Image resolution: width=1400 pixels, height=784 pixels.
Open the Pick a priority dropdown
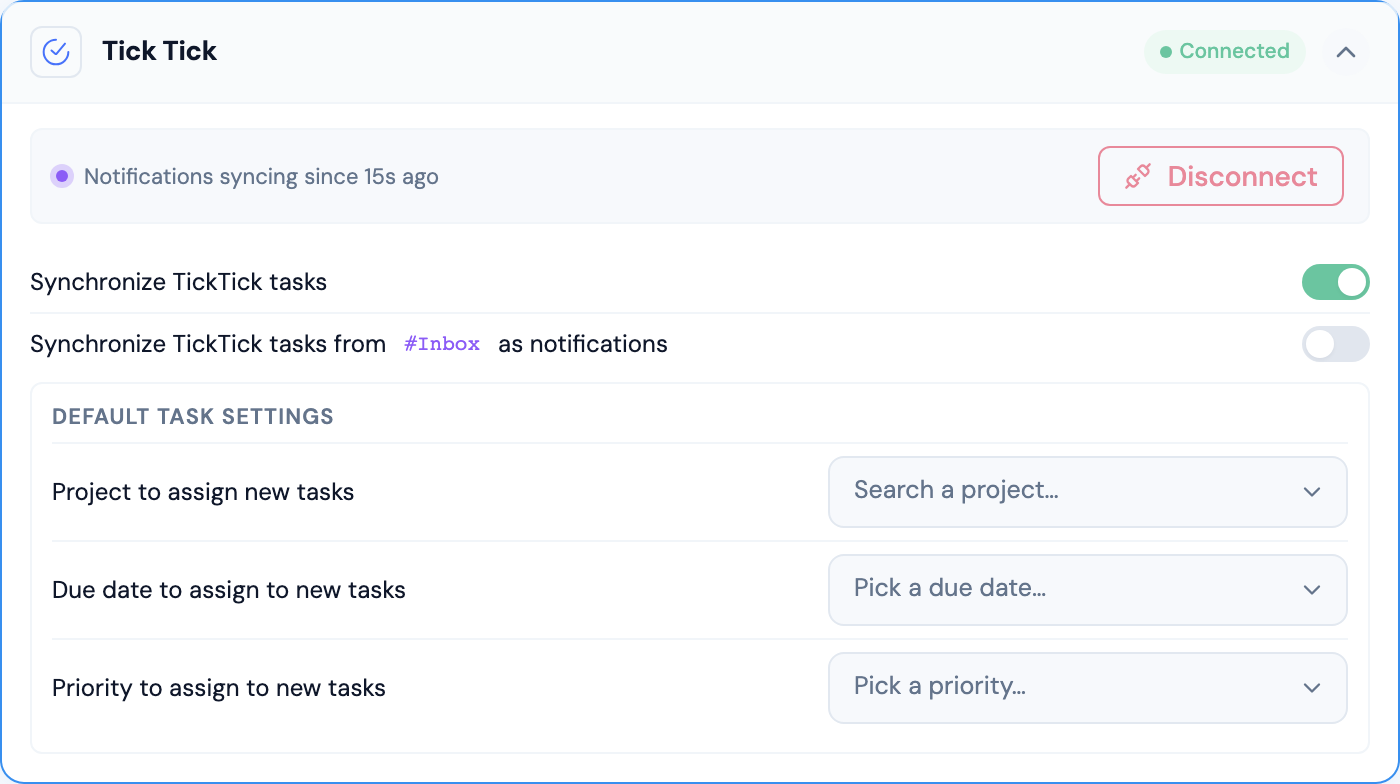click(x=1088, y=688)
